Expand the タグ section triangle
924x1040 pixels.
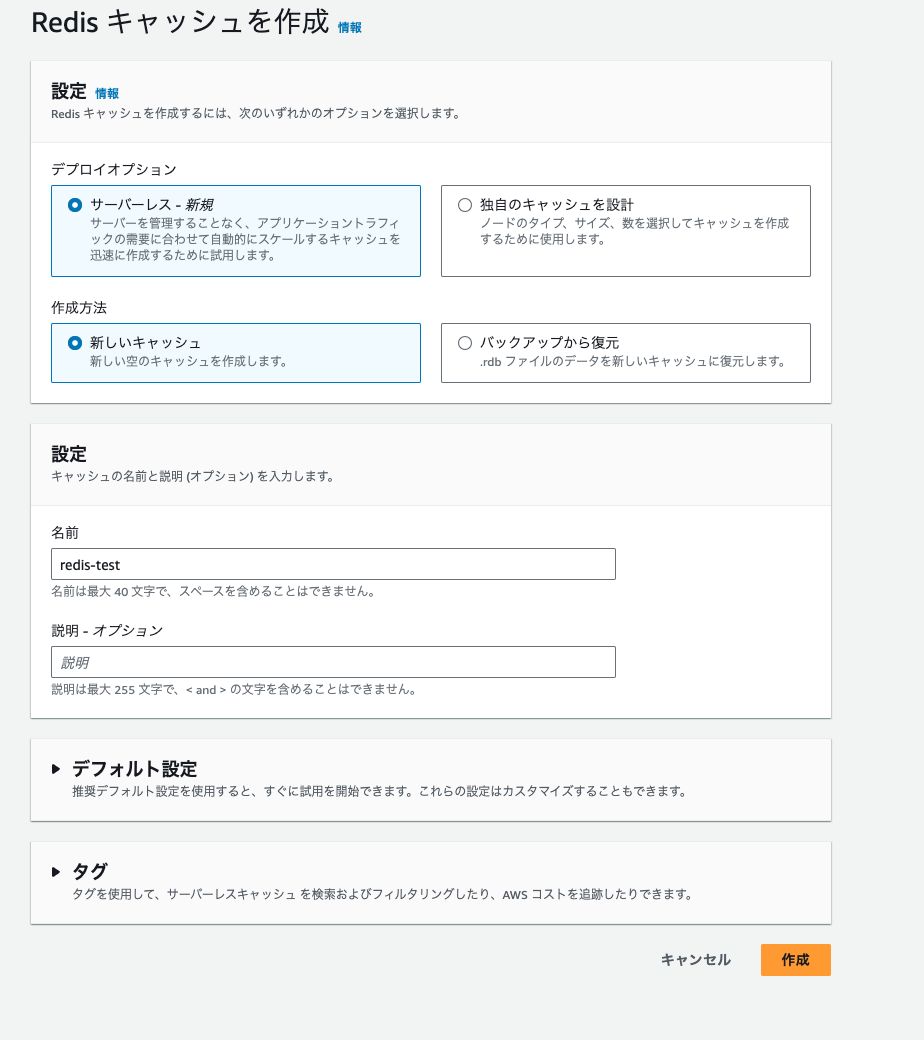click(x=56, y=872)
